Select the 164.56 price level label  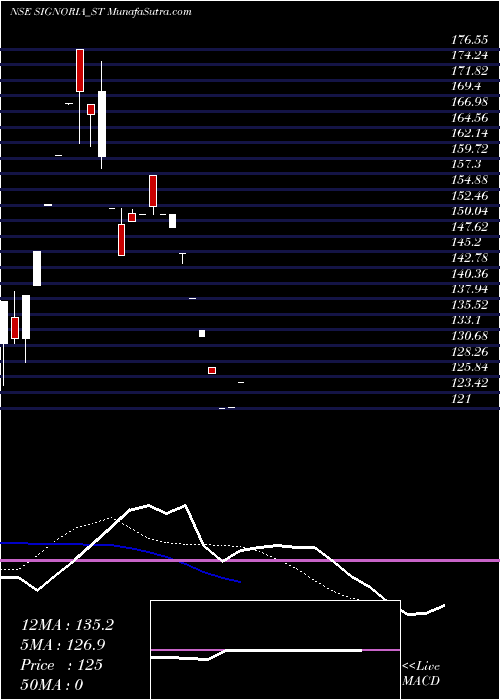[469, 117]
